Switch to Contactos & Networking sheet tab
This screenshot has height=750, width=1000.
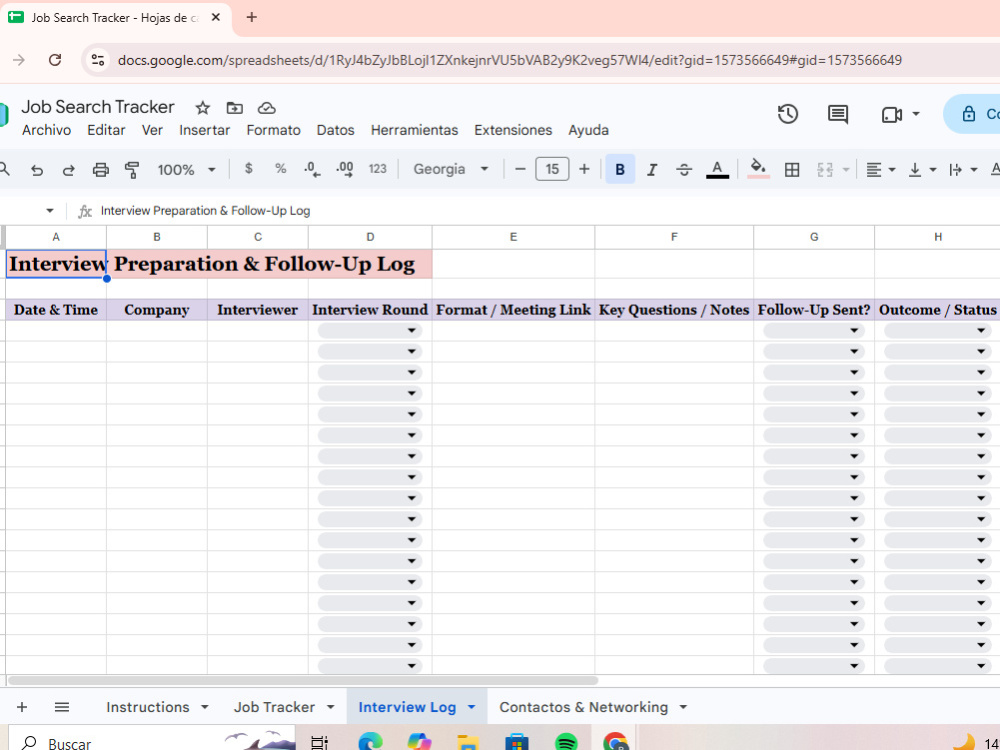pos(584,707)
